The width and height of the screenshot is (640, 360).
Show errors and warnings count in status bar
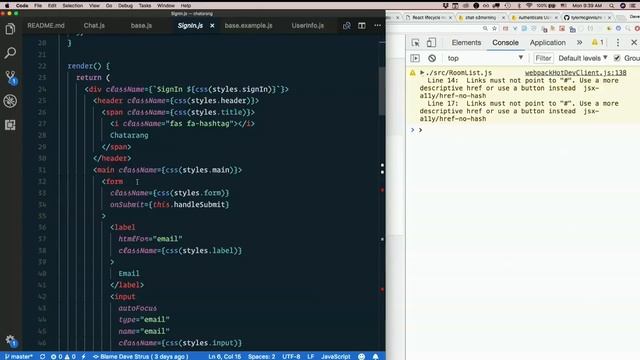(x=63, y=356)
